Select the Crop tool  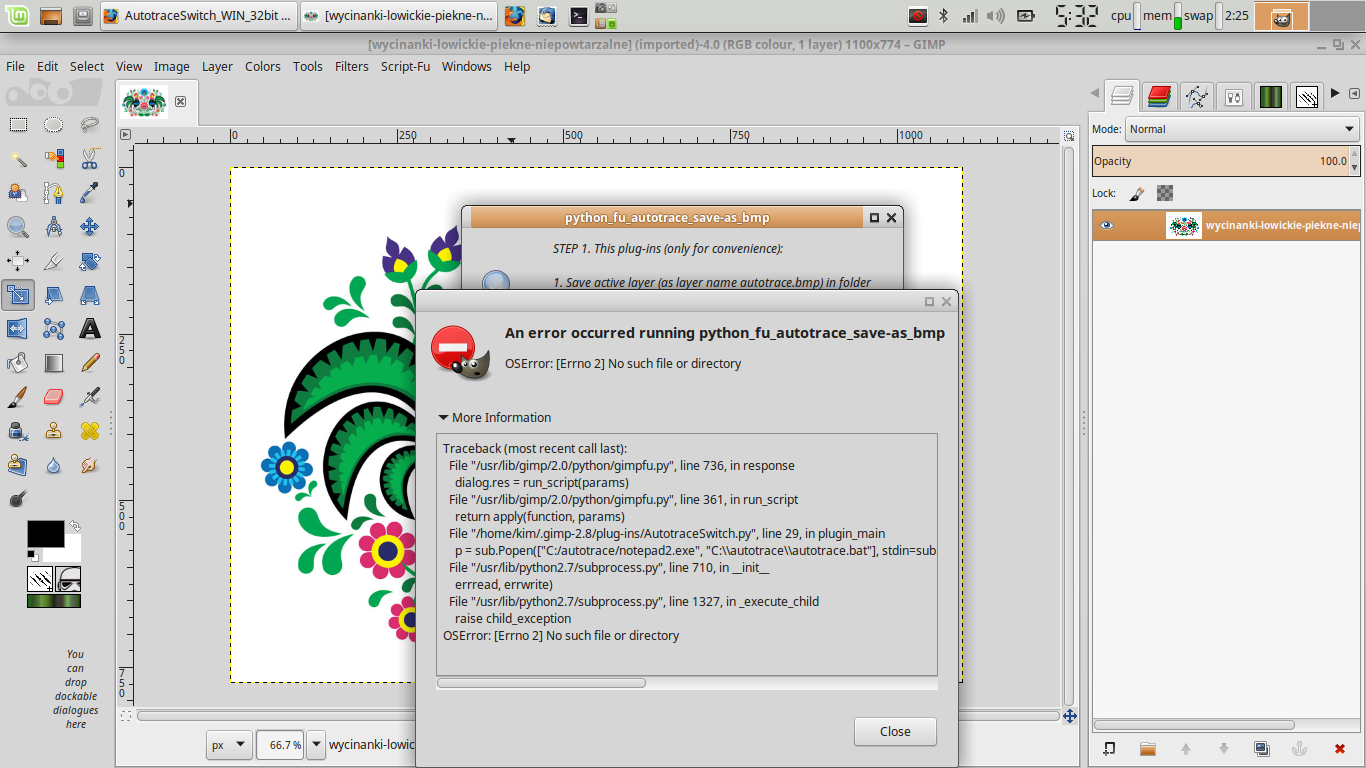click(54, 261)
